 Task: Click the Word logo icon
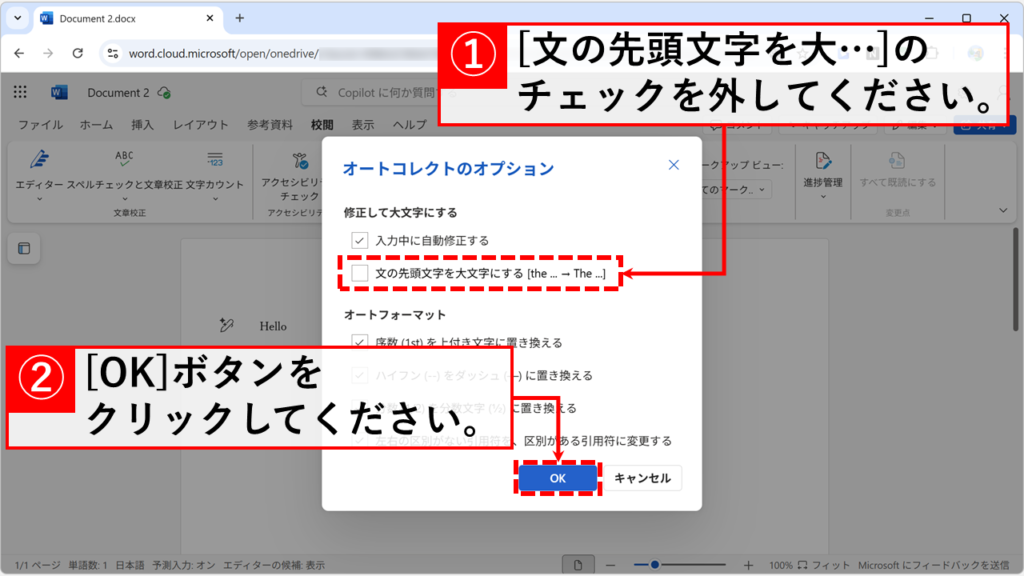tap(59, 92)
